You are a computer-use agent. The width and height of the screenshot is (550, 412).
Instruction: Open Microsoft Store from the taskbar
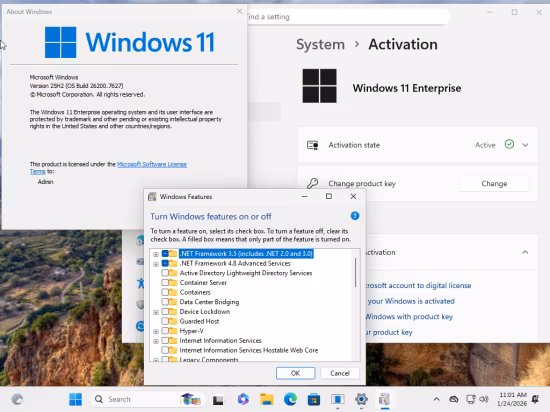pyautogui.click(x=314, y=399)
